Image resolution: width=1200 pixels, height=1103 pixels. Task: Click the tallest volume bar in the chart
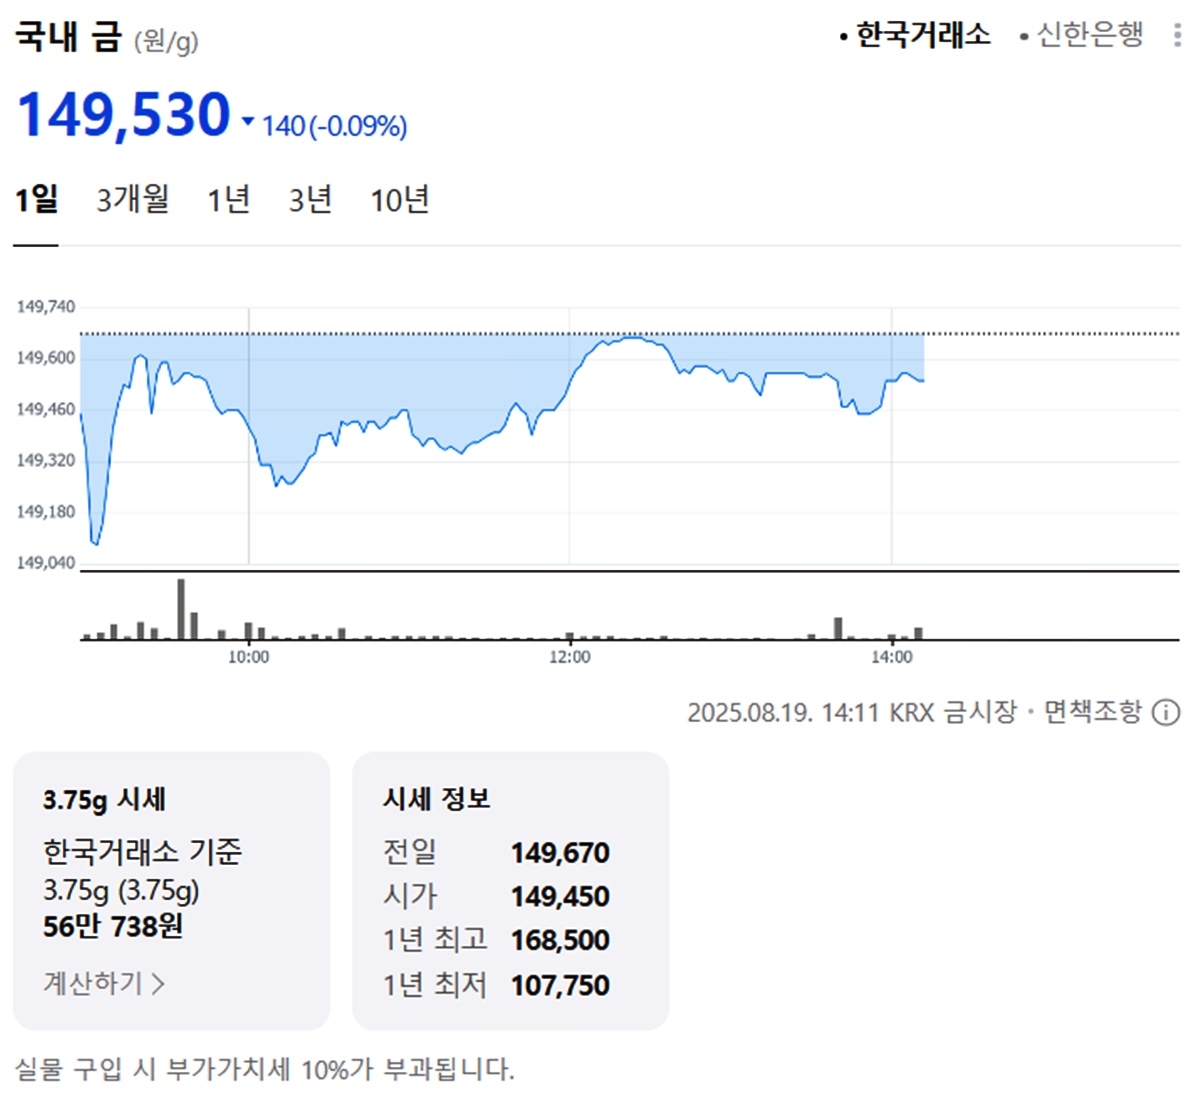[x=181, y=609]
